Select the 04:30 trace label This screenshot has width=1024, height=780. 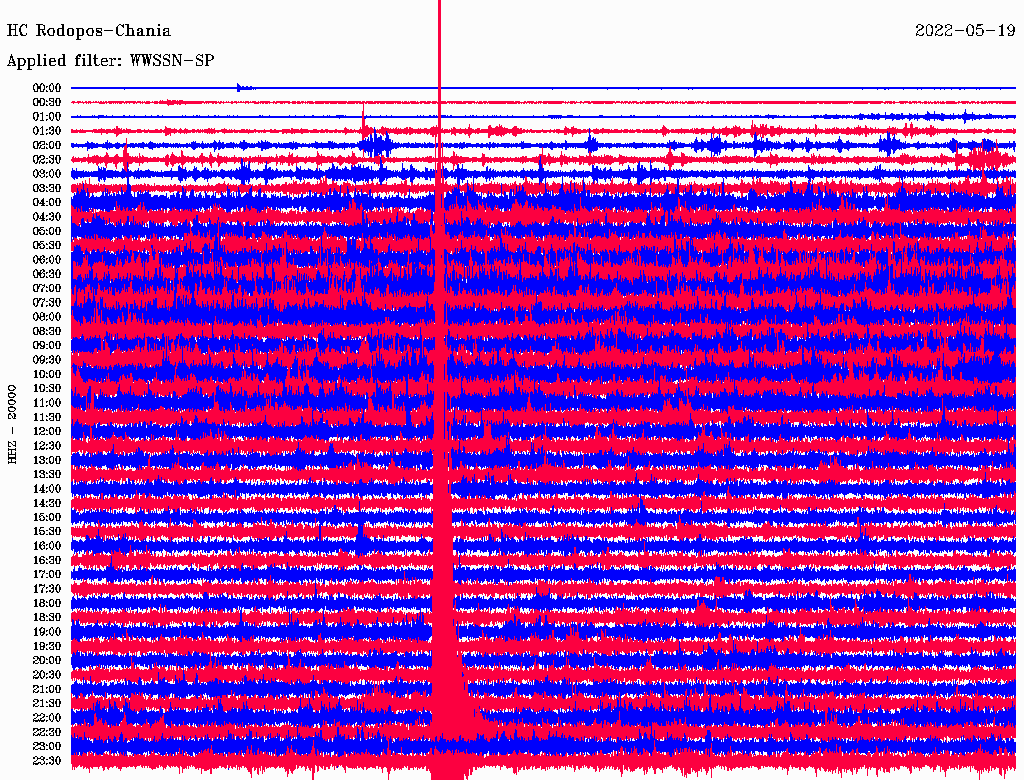click(x=47, y=217)
